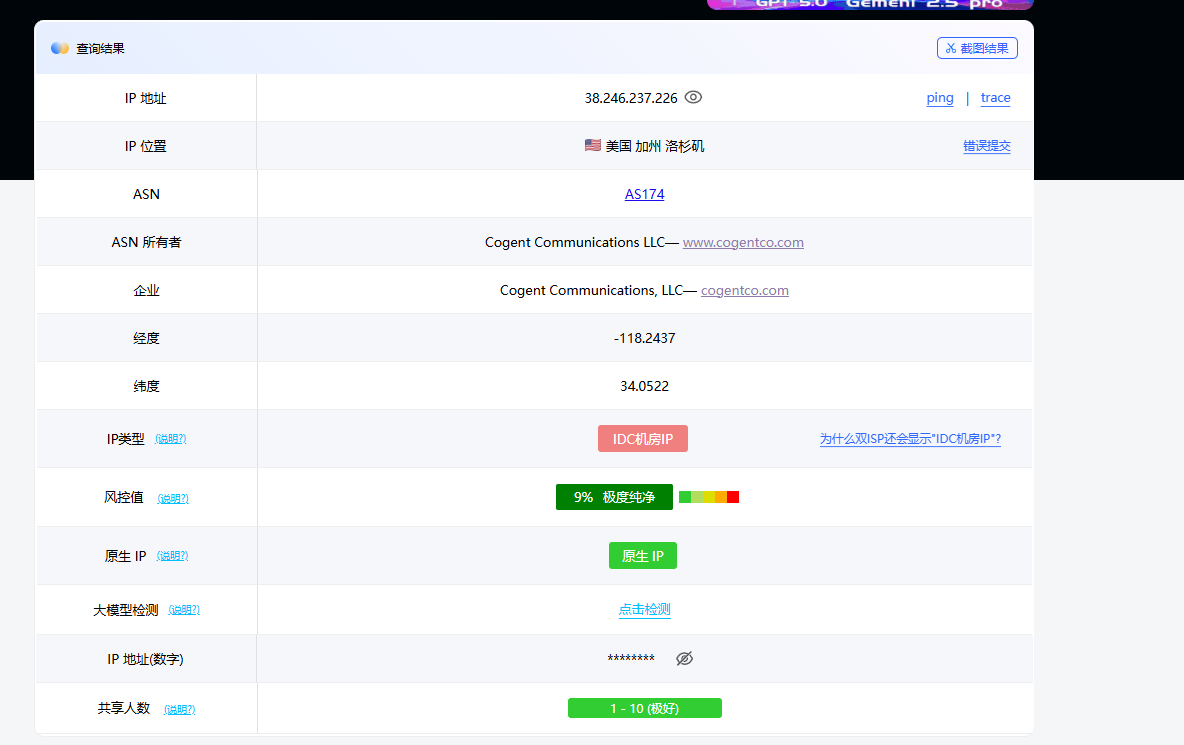Visit www.cogentco.com owner link
1184x745 pixels.
[743, 242]
